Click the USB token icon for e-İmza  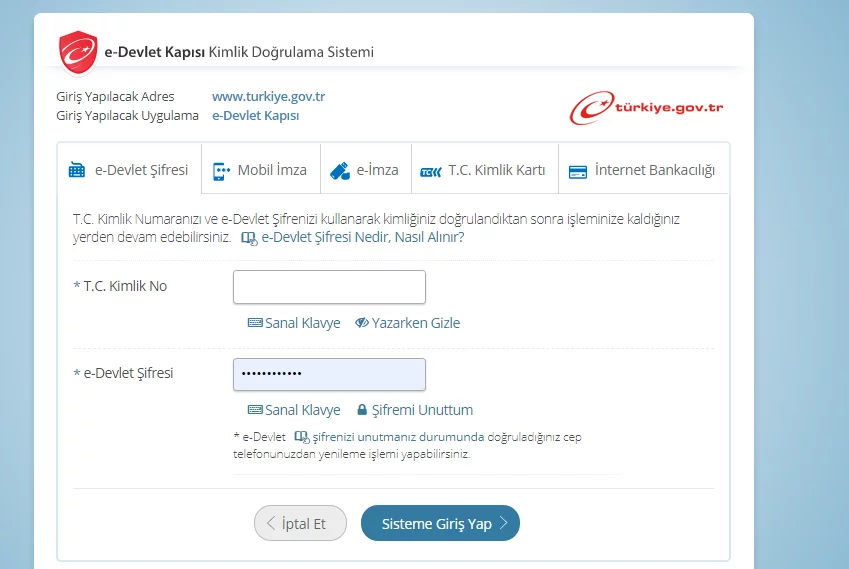pyautogui.click(x=340, y=171)
